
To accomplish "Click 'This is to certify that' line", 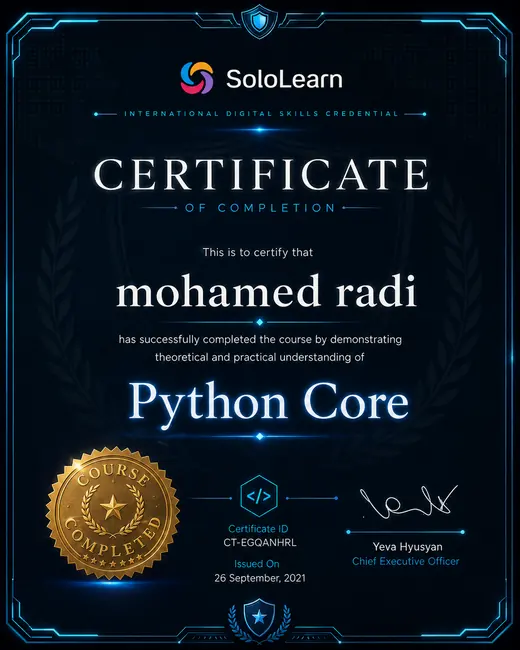I will tap(258, 252).
